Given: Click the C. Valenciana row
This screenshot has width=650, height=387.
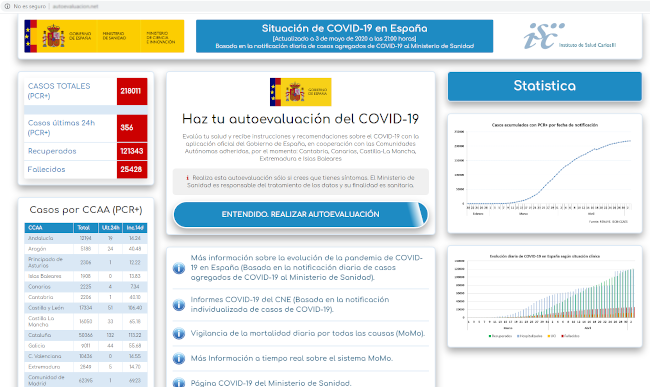Looking at the screenshot, I should [x=86, y=356].
